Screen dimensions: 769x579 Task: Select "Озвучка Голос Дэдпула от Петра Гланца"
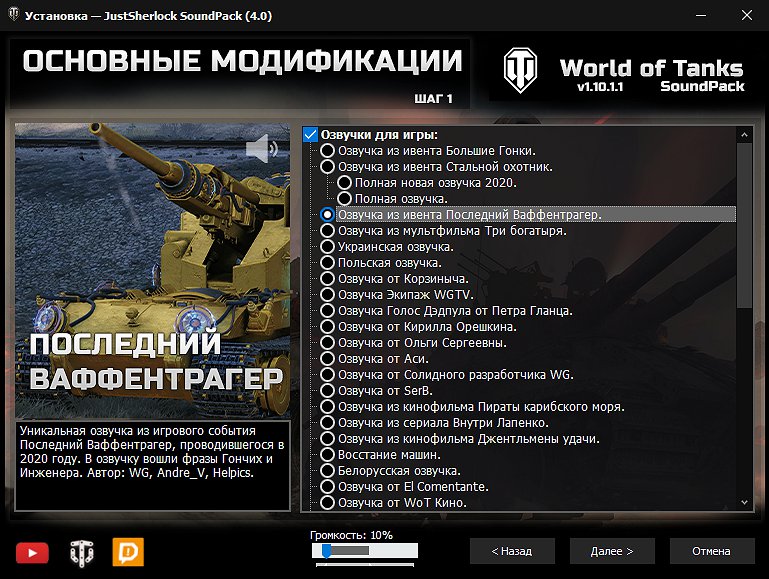(x=328, y=311)
